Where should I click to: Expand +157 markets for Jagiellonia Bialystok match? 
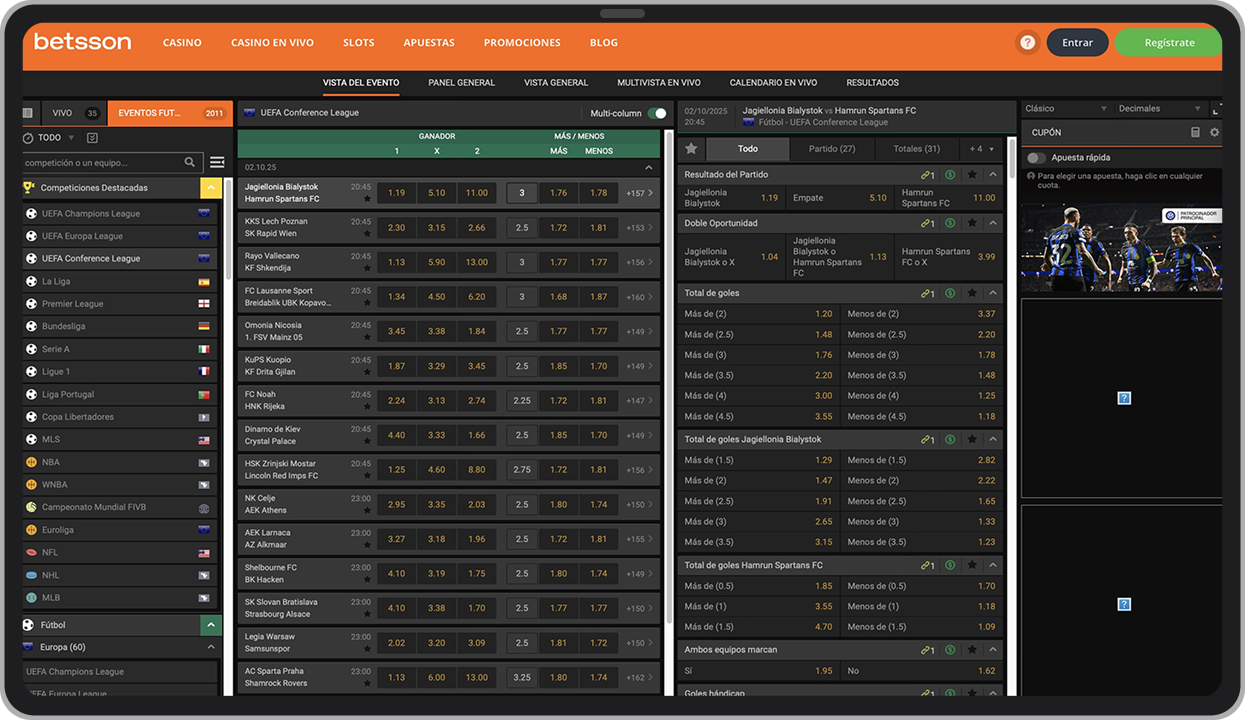point(640,193)
